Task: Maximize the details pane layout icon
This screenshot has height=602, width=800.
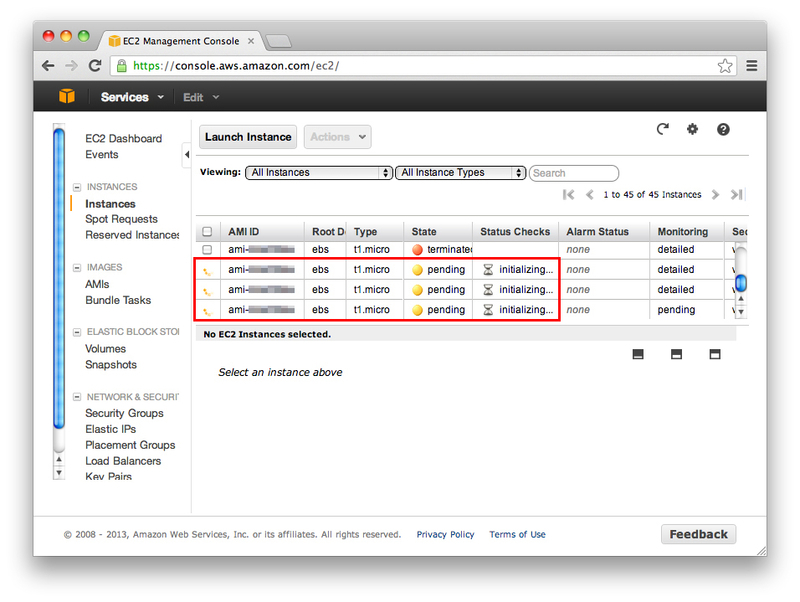Action: pyautogui.click(x=715, y=354)
